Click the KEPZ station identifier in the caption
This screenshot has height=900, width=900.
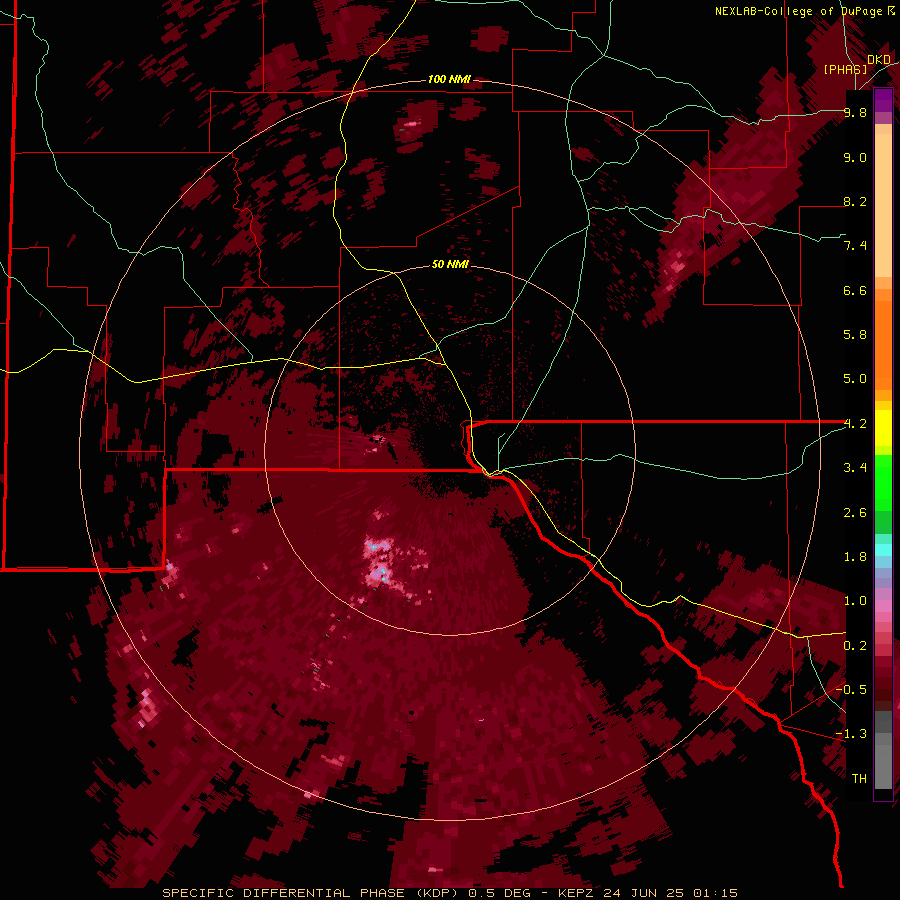(x=577, y=893)
